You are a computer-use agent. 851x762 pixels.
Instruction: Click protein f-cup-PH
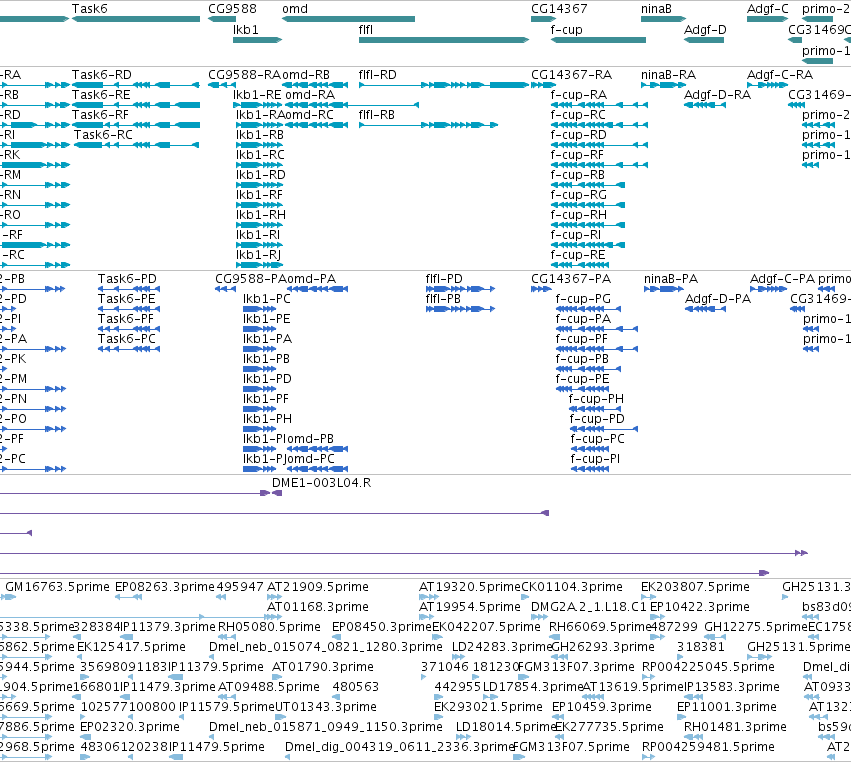pos(596,398)
